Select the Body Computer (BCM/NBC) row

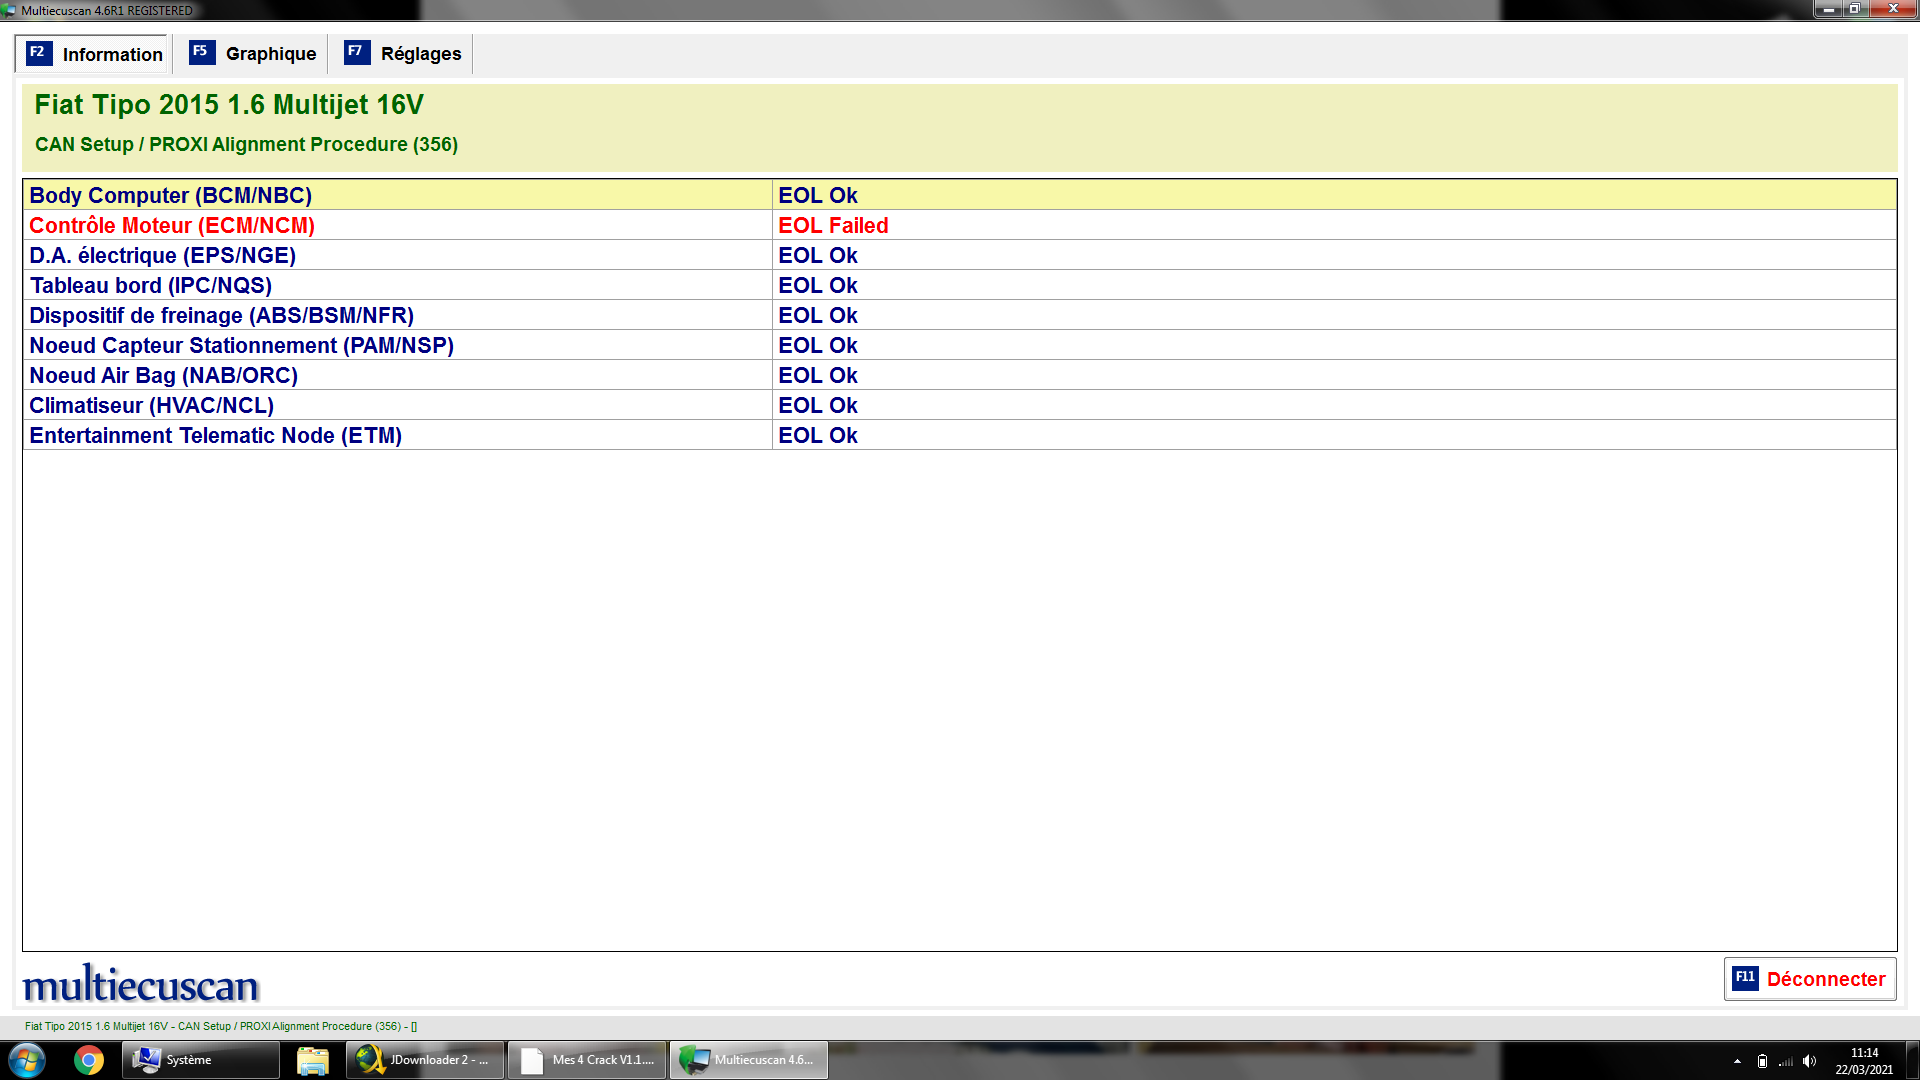[x=171, y=196]
